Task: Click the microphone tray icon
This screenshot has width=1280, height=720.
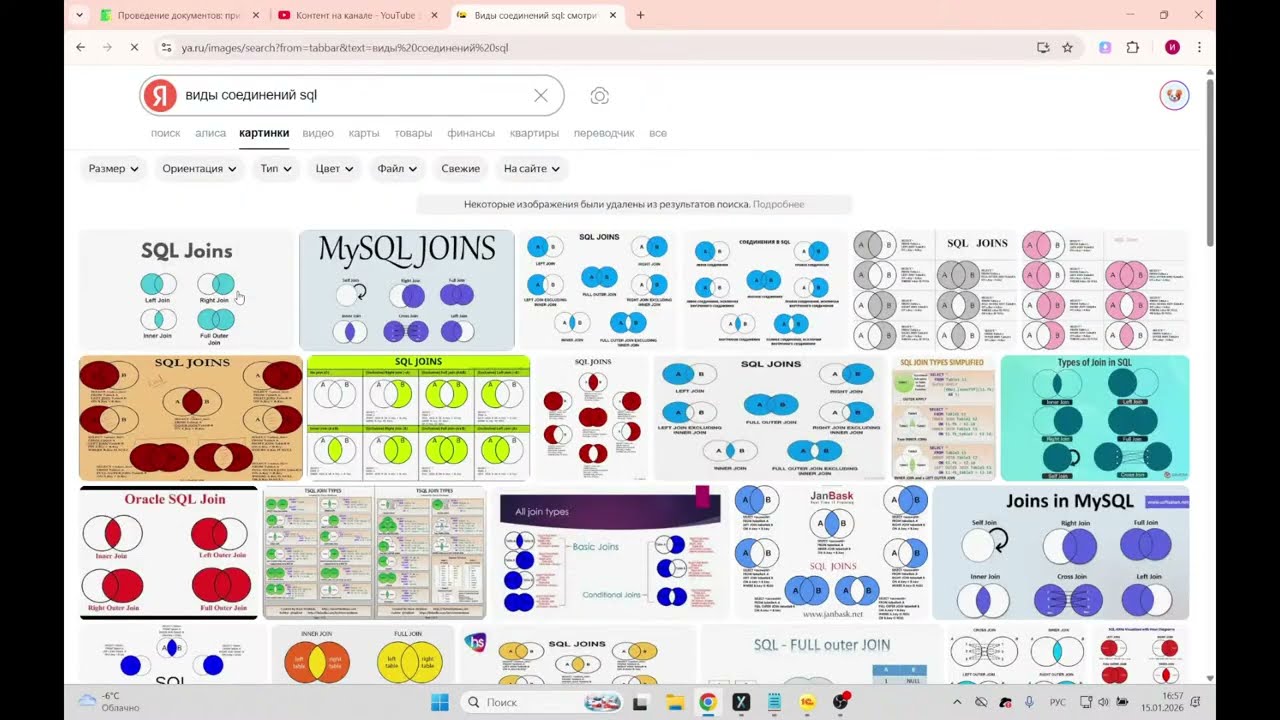Action: (x=1029, y=702)
